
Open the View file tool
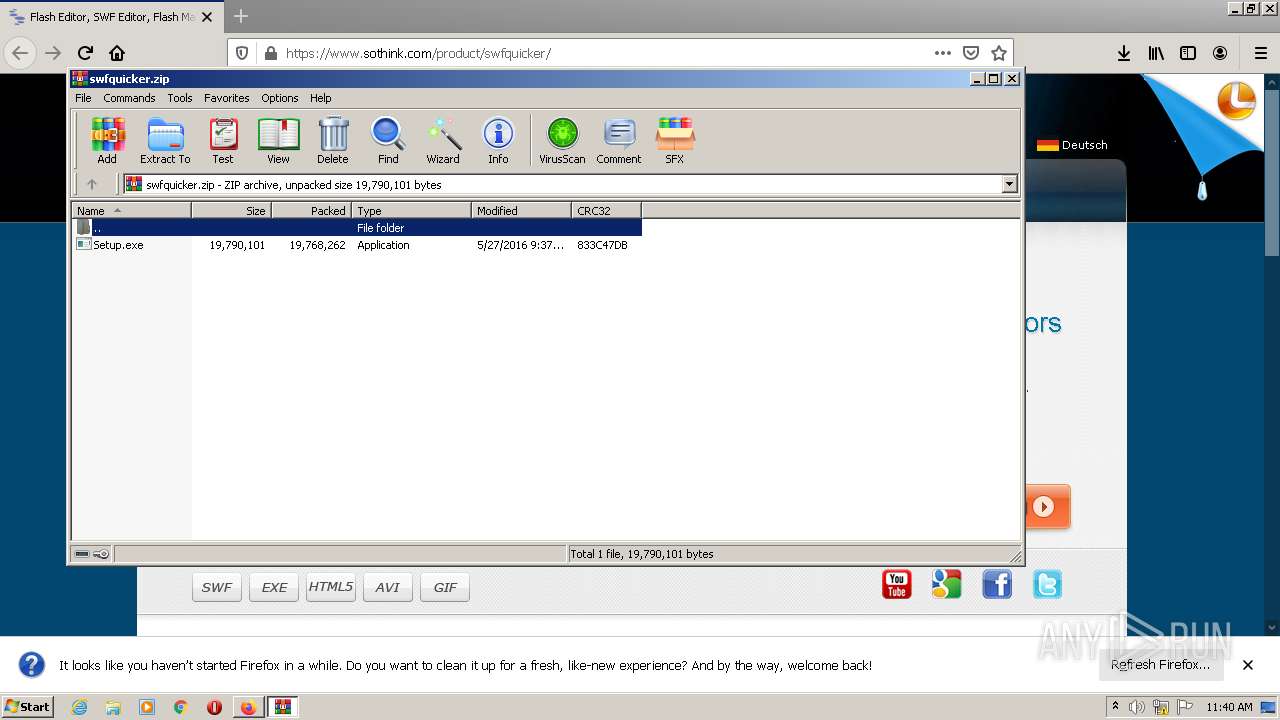tap(278, 140)
